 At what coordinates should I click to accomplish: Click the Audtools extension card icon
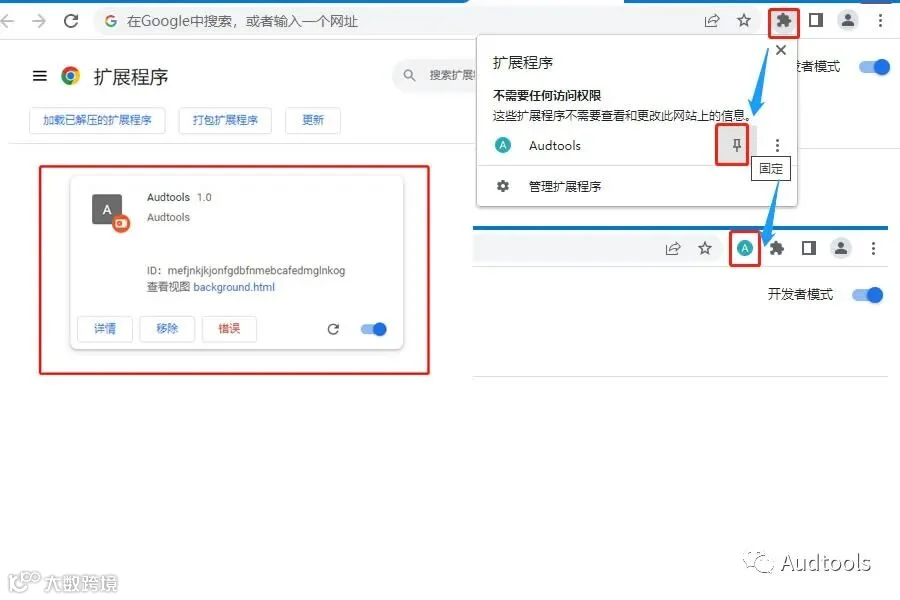tap(109, 211)
